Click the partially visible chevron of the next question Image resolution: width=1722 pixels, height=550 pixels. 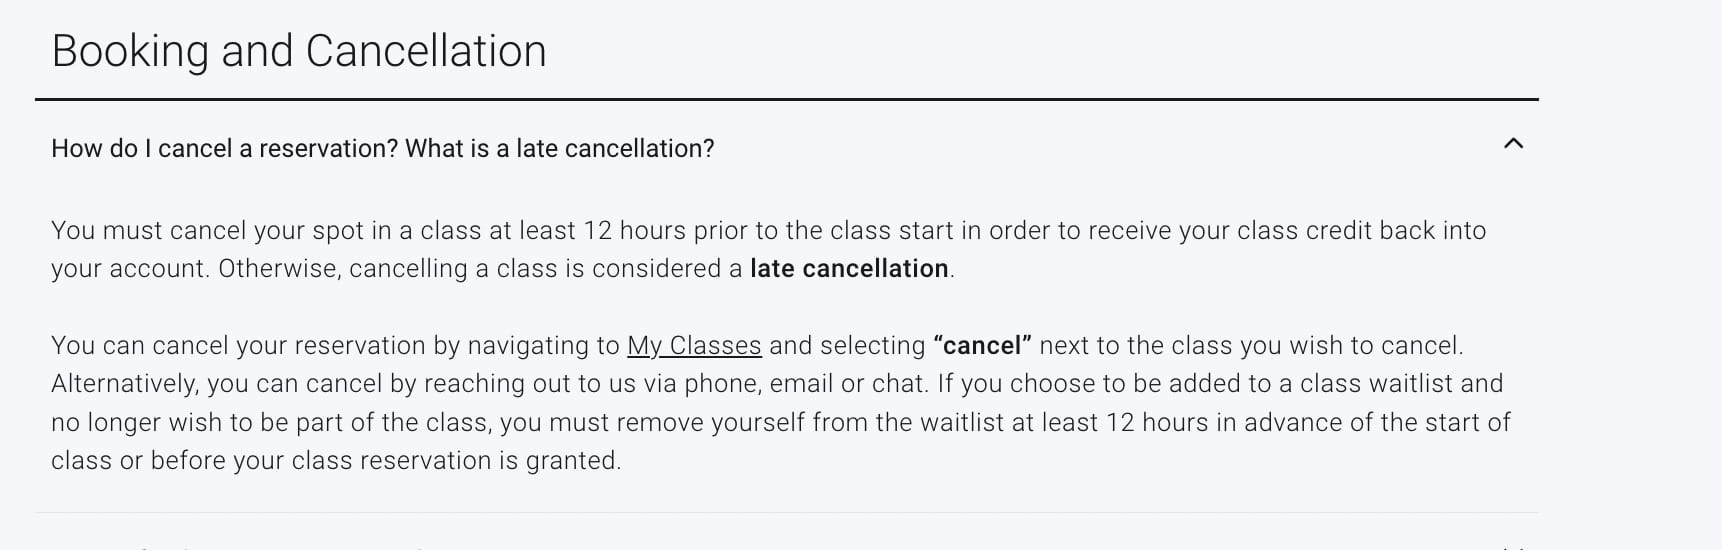coord(1513,547)
